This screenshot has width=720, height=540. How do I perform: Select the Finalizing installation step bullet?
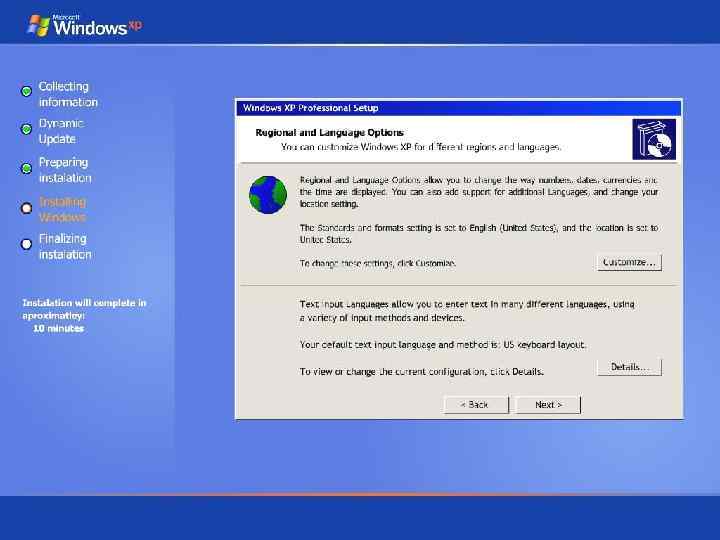point(27,244)
